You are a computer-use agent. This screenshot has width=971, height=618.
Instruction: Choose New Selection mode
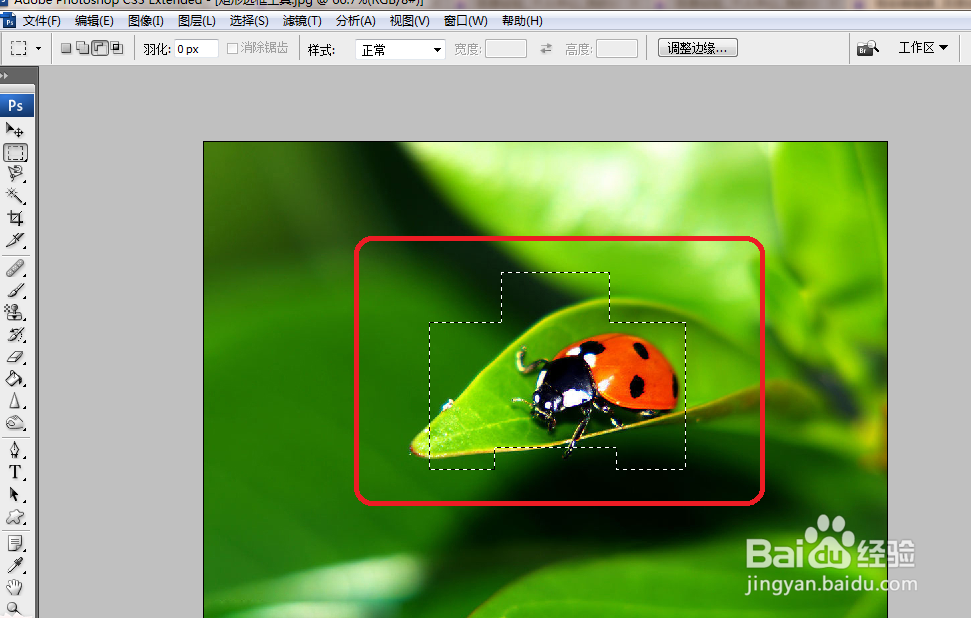coord(66,48)
